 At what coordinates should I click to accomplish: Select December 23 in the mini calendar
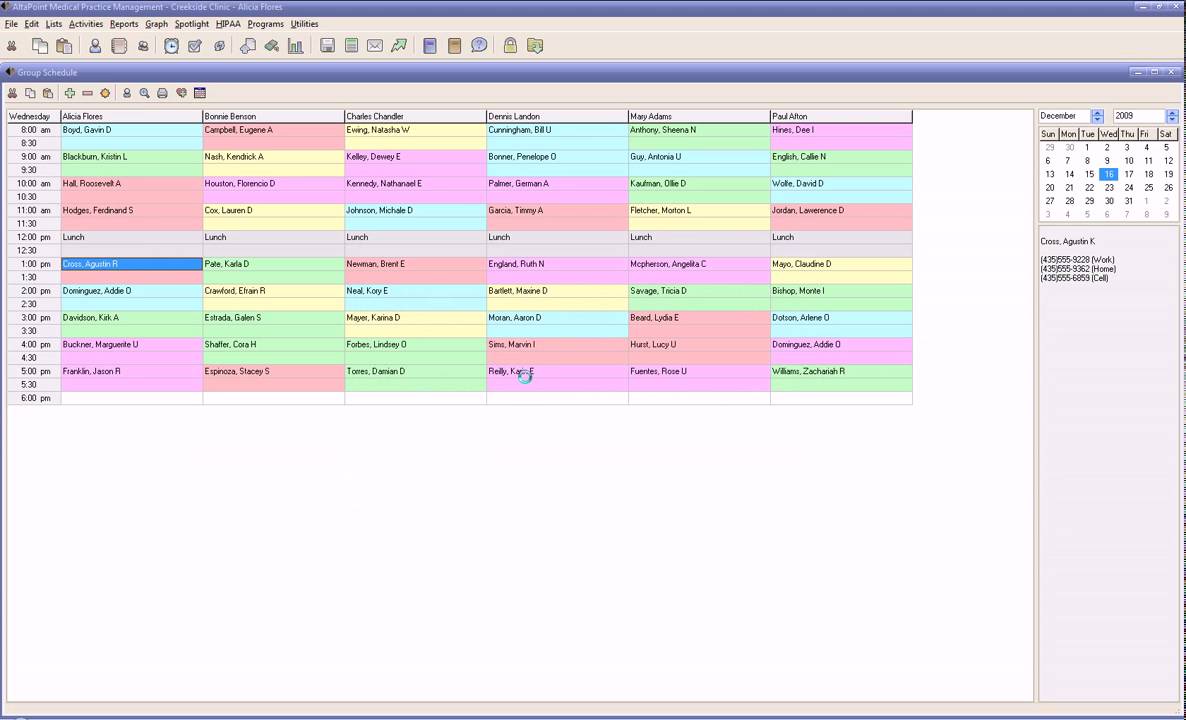click(x=1108, y=188)
